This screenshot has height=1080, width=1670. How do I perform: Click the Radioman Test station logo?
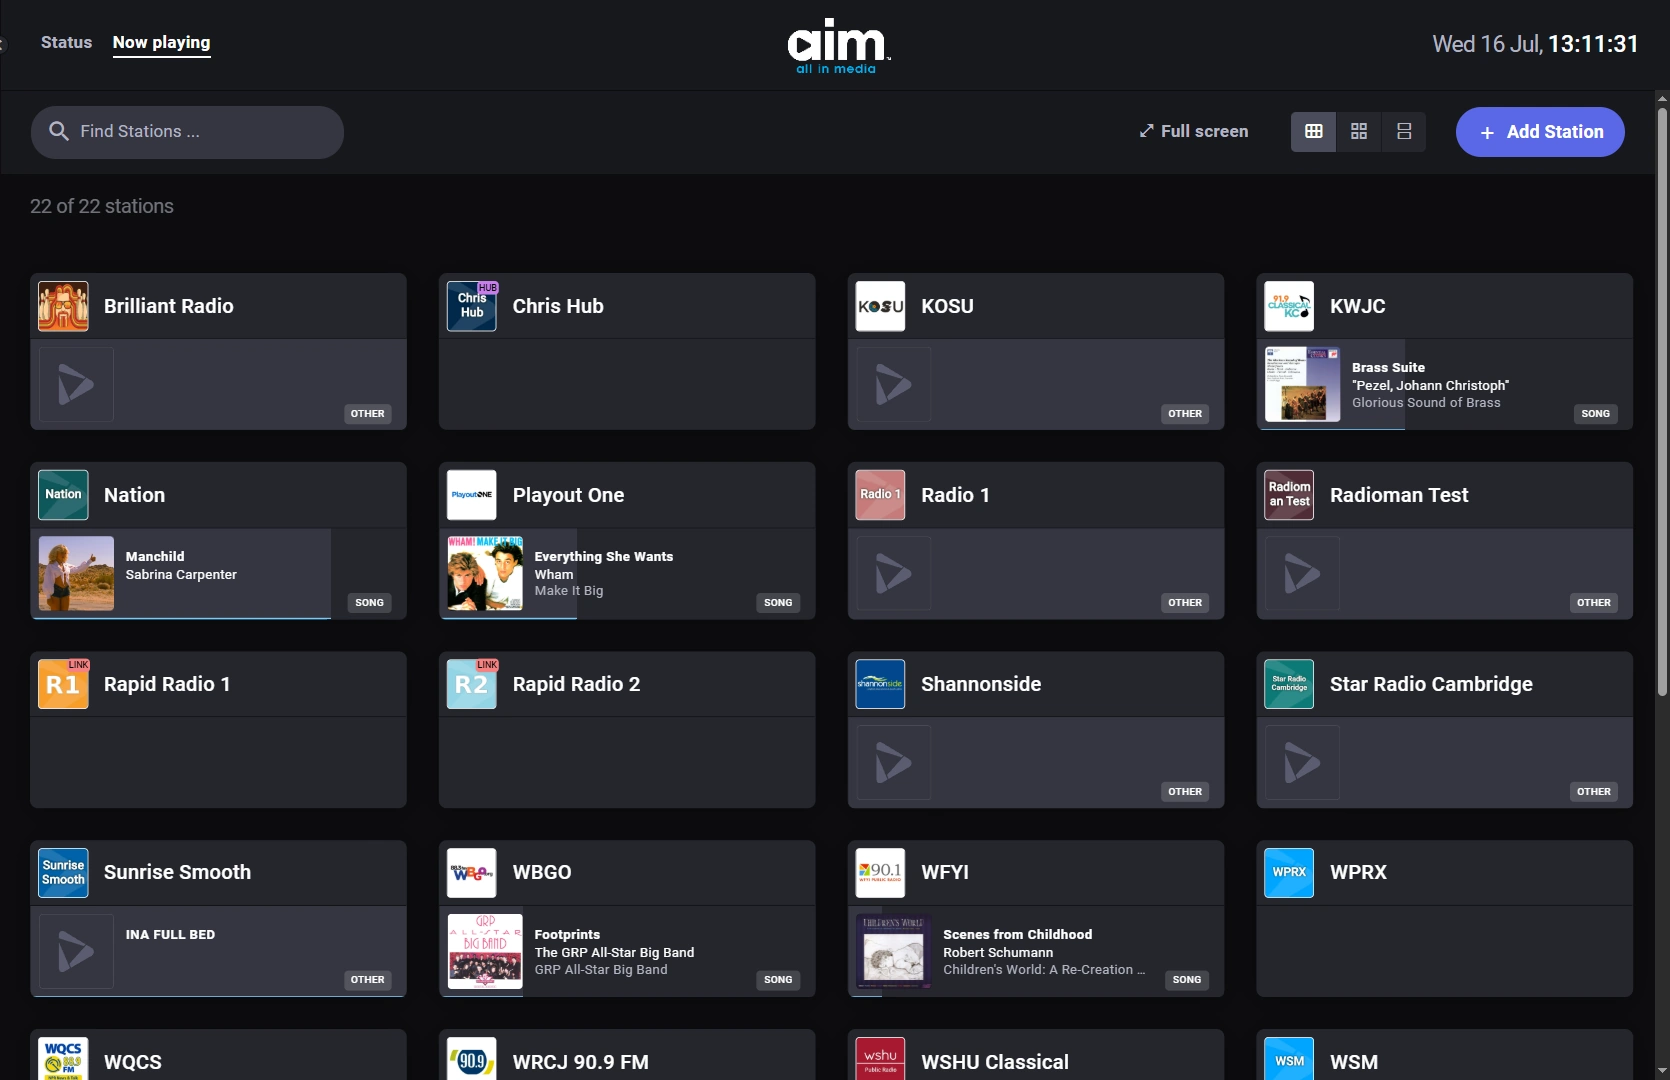1289,495
